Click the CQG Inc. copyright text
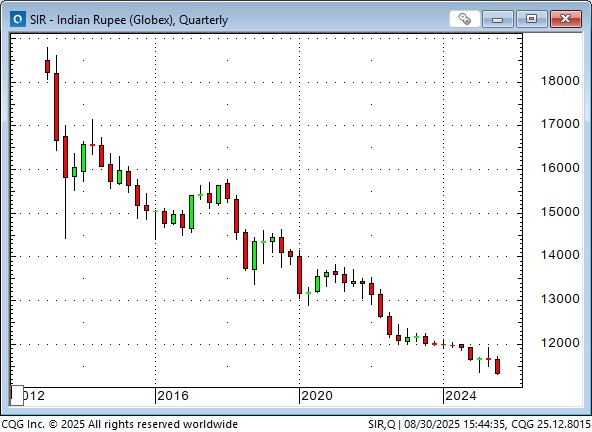This screenshot has width=592, height=432. pyautogui.click(x=119, y=424)
